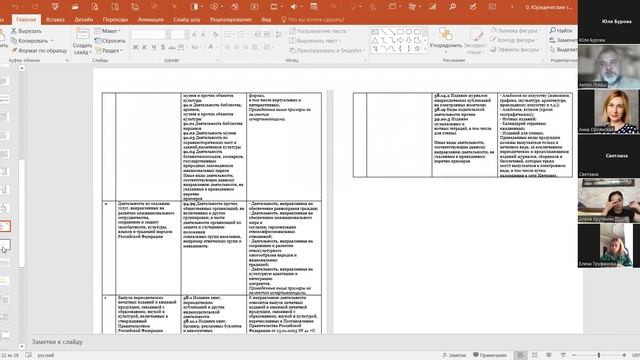Start slideshow from the status bar icon

click(563, 355)
